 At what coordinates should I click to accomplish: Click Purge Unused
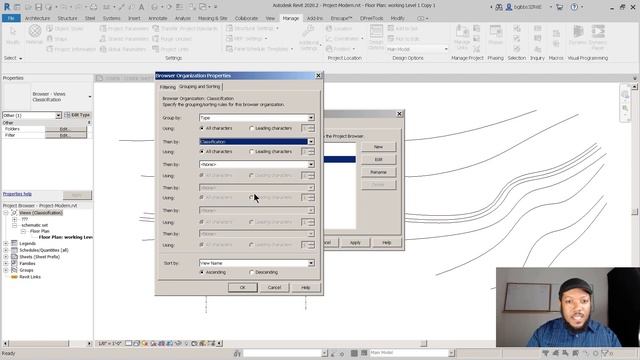[172, 39]
